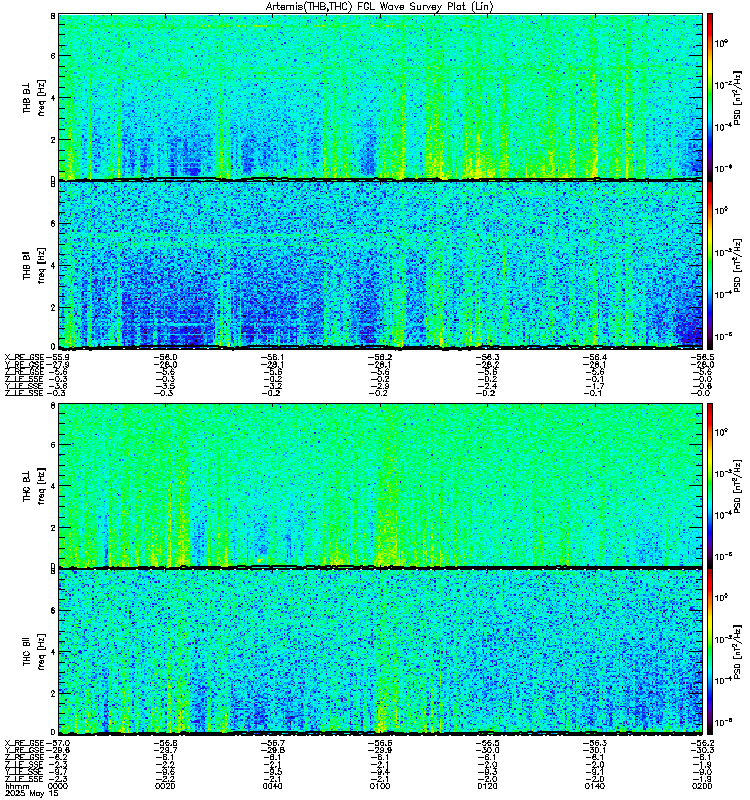750x800 pixels.
Task: Click the 2025 May 15 date label
Action: pyautogui.click(x=32, y=793)
